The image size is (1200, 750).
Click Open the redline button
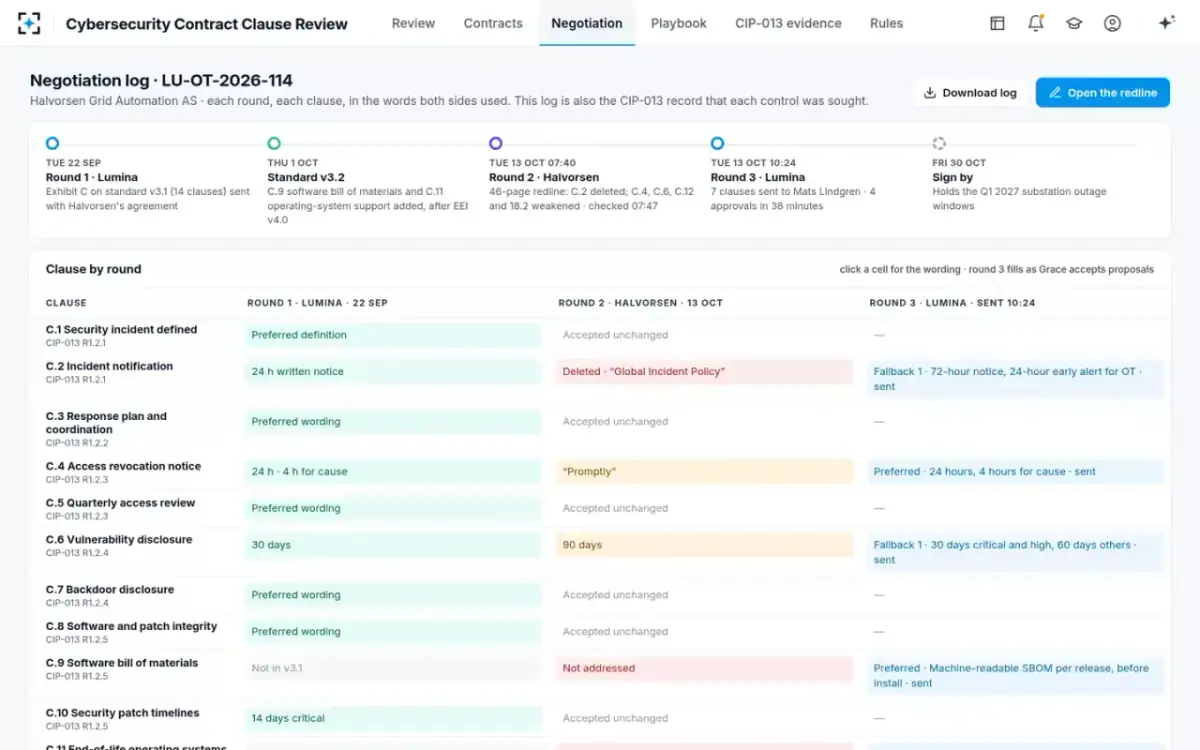[x=1102, y=93]
